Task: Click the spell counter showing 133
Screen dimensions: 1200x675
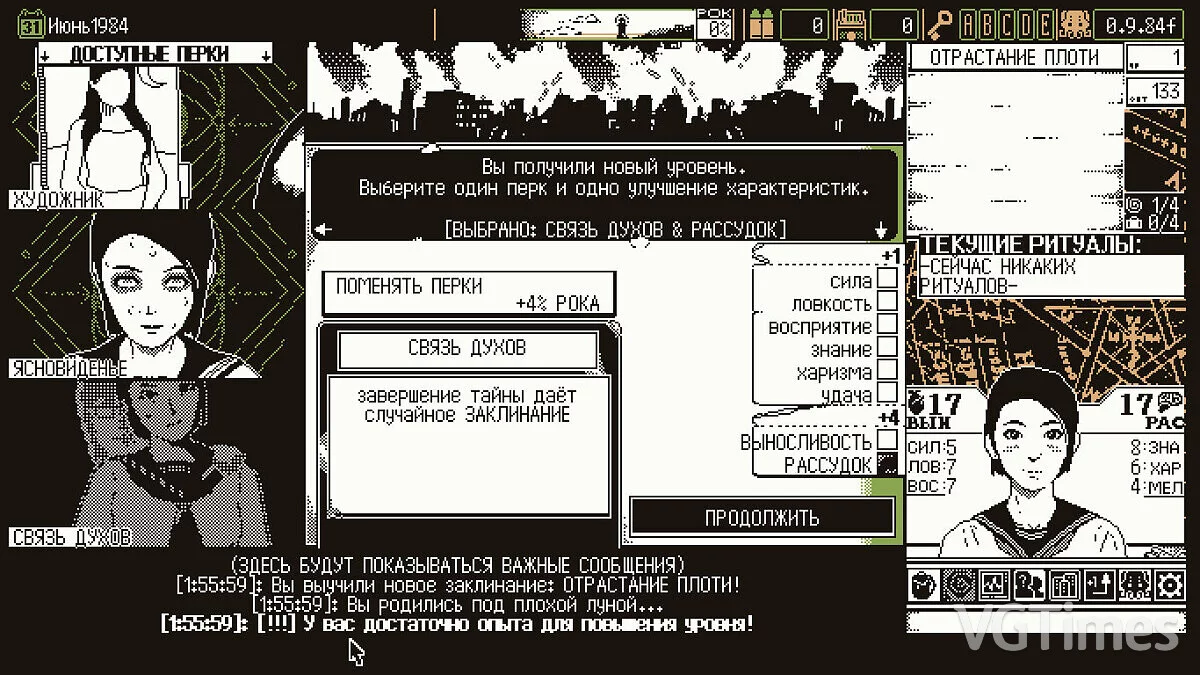Action: (x=1155, y=92)
